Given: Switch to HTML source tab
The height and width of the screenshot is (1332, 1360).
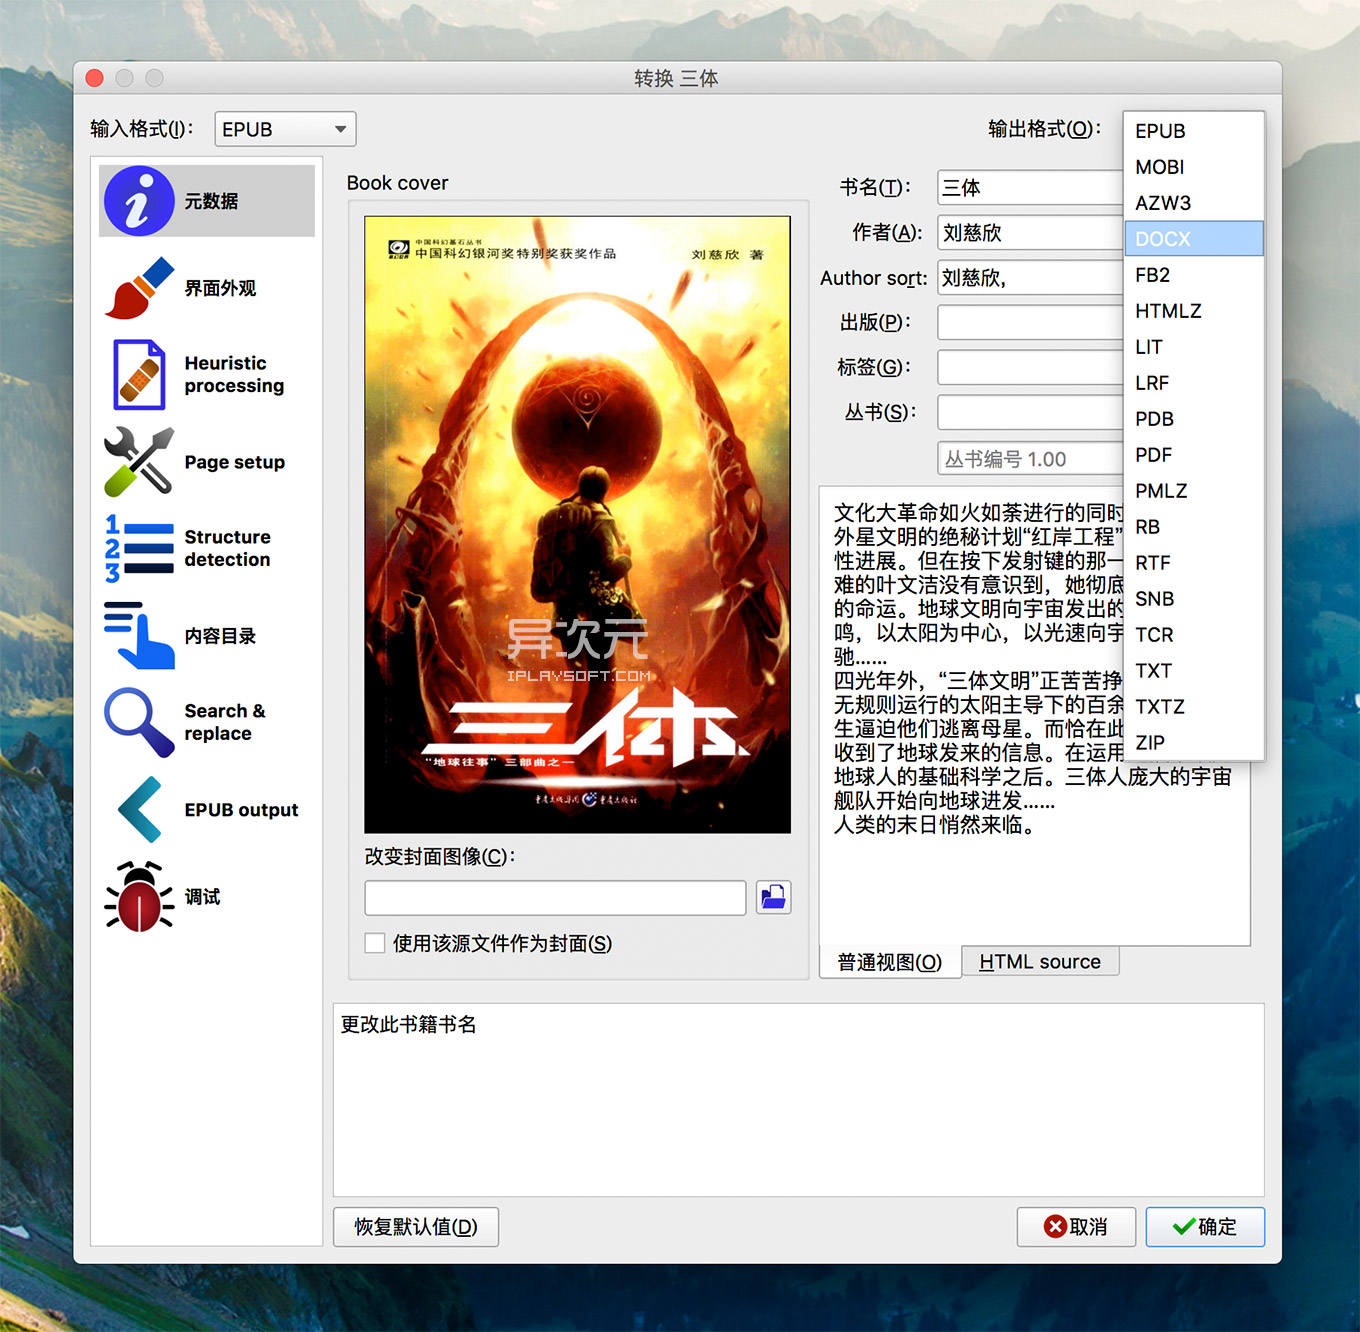Looking at the screenshot, I should click(1040, 962).
